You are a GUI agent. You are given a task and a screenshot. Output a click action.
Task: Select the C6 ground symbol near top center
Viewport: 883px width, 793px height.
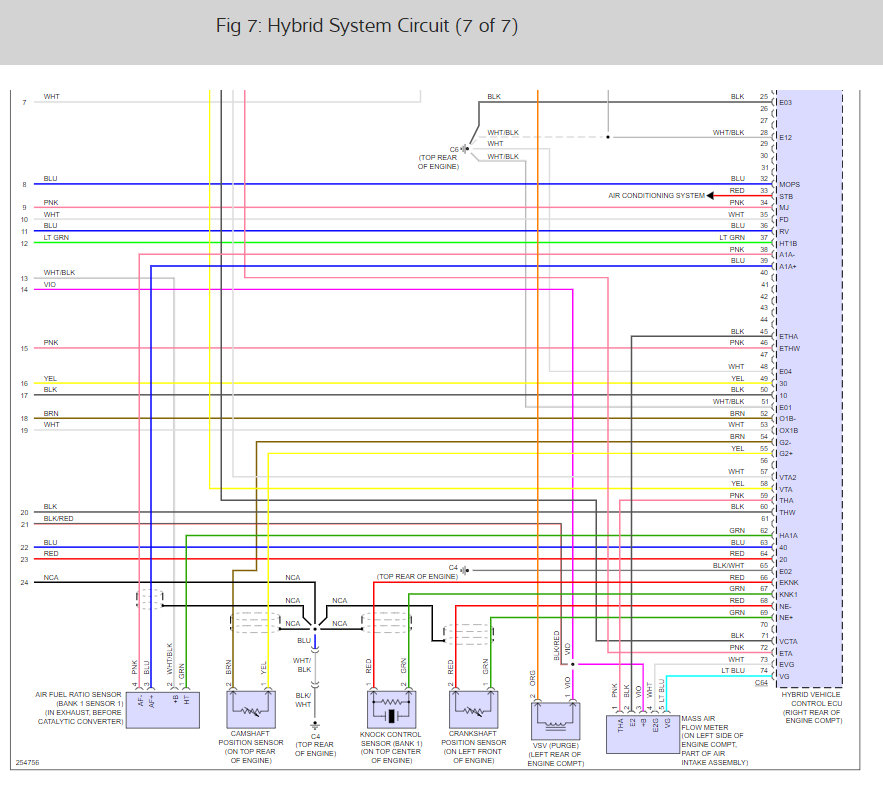point(465,149)
